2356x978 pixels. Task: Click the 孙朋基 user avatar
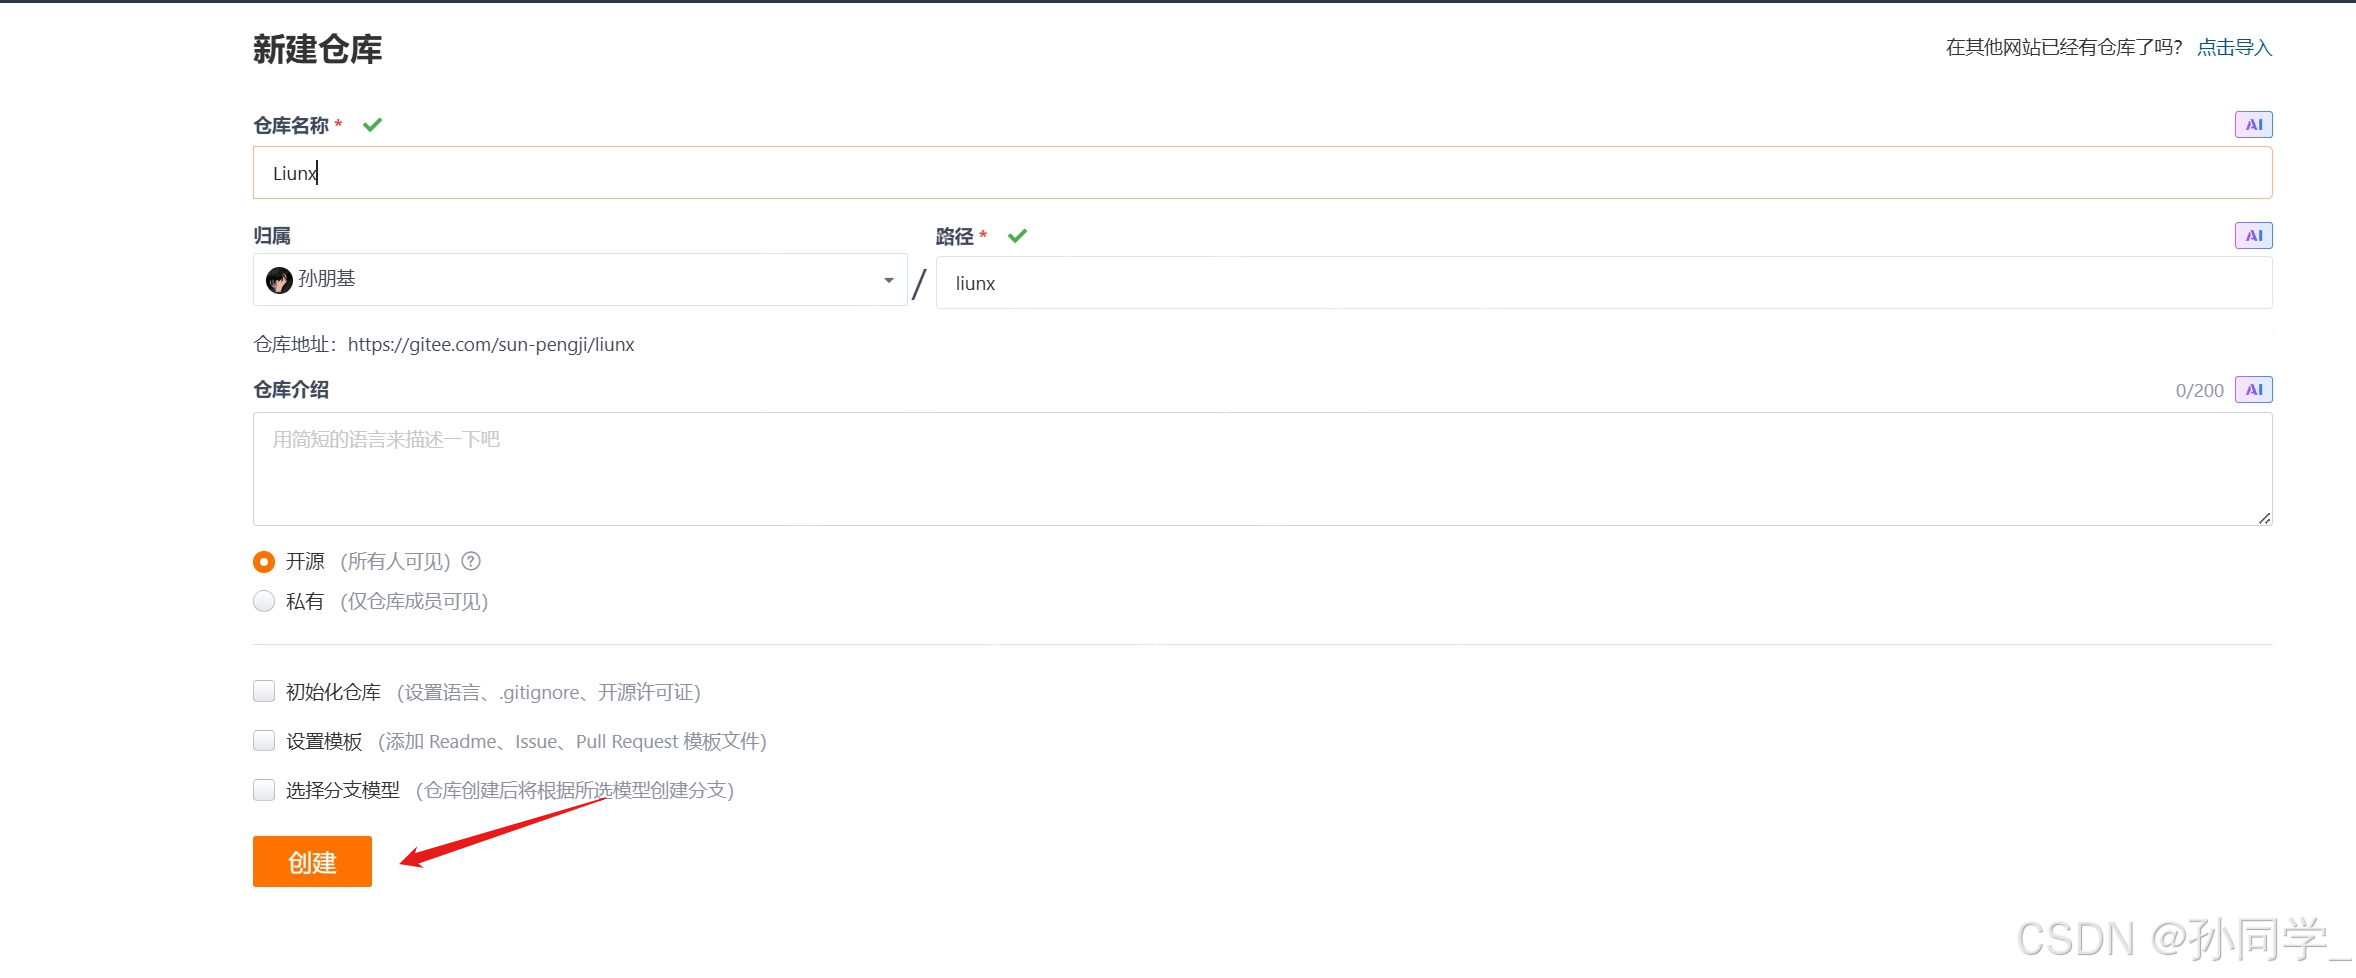pyautogui.click(x=279, y=280)
